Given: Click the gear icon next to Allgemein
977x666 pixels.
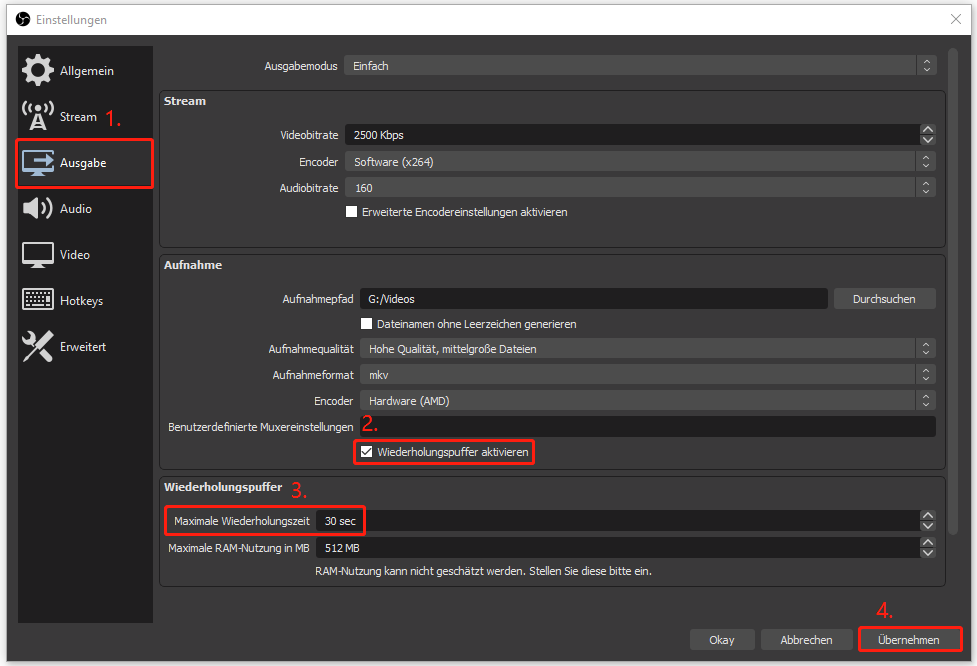Looking at the screenshot, I should click(38, 70).
